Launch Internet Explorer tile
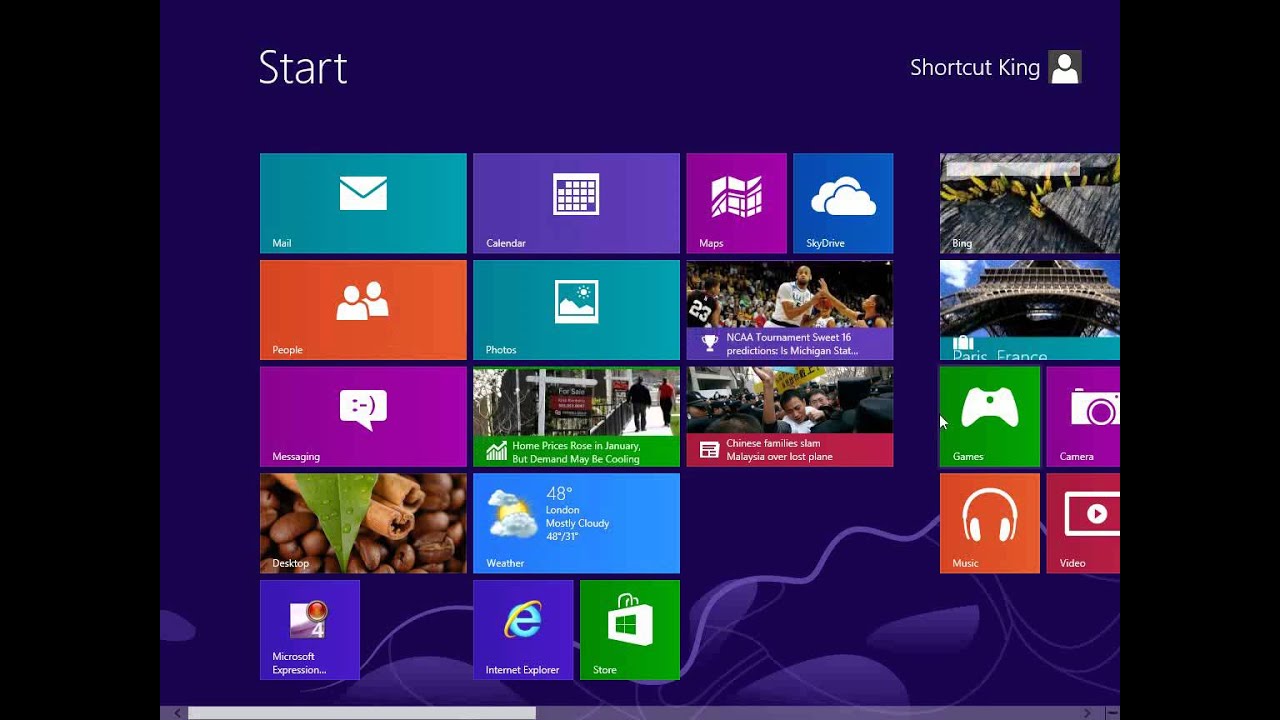This screenshot has height=720, width=1280. click(523, 630)
